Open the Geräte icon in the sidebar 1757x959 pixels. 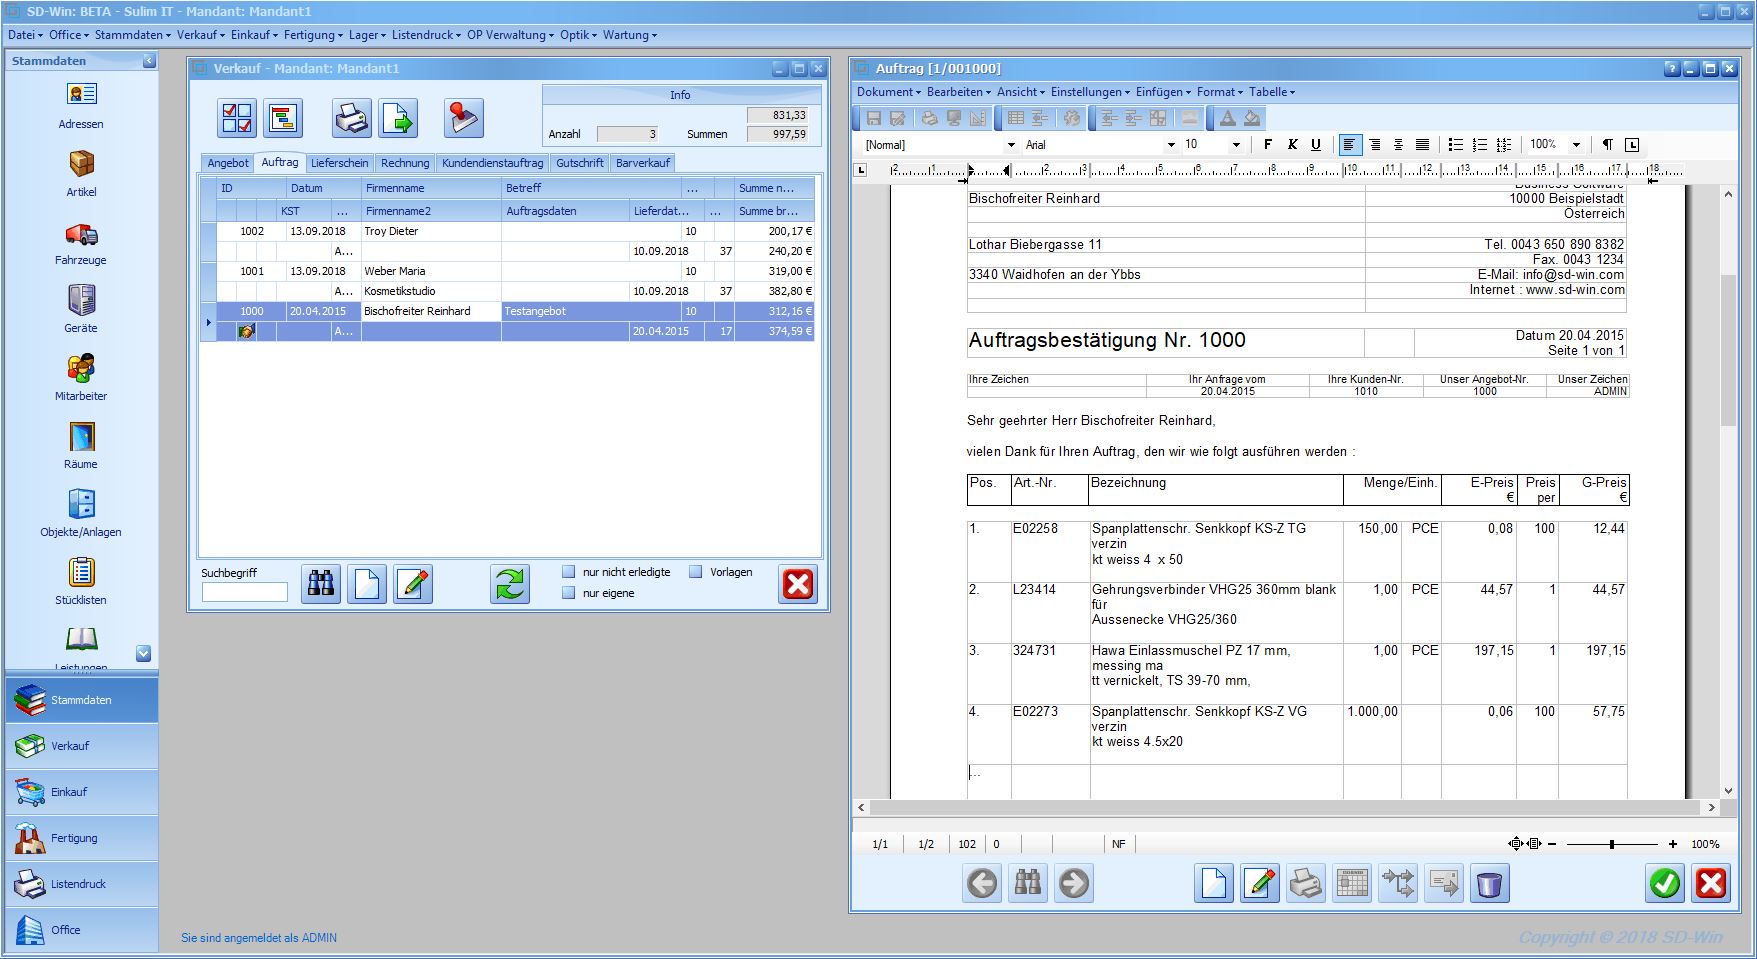[81, 309]
